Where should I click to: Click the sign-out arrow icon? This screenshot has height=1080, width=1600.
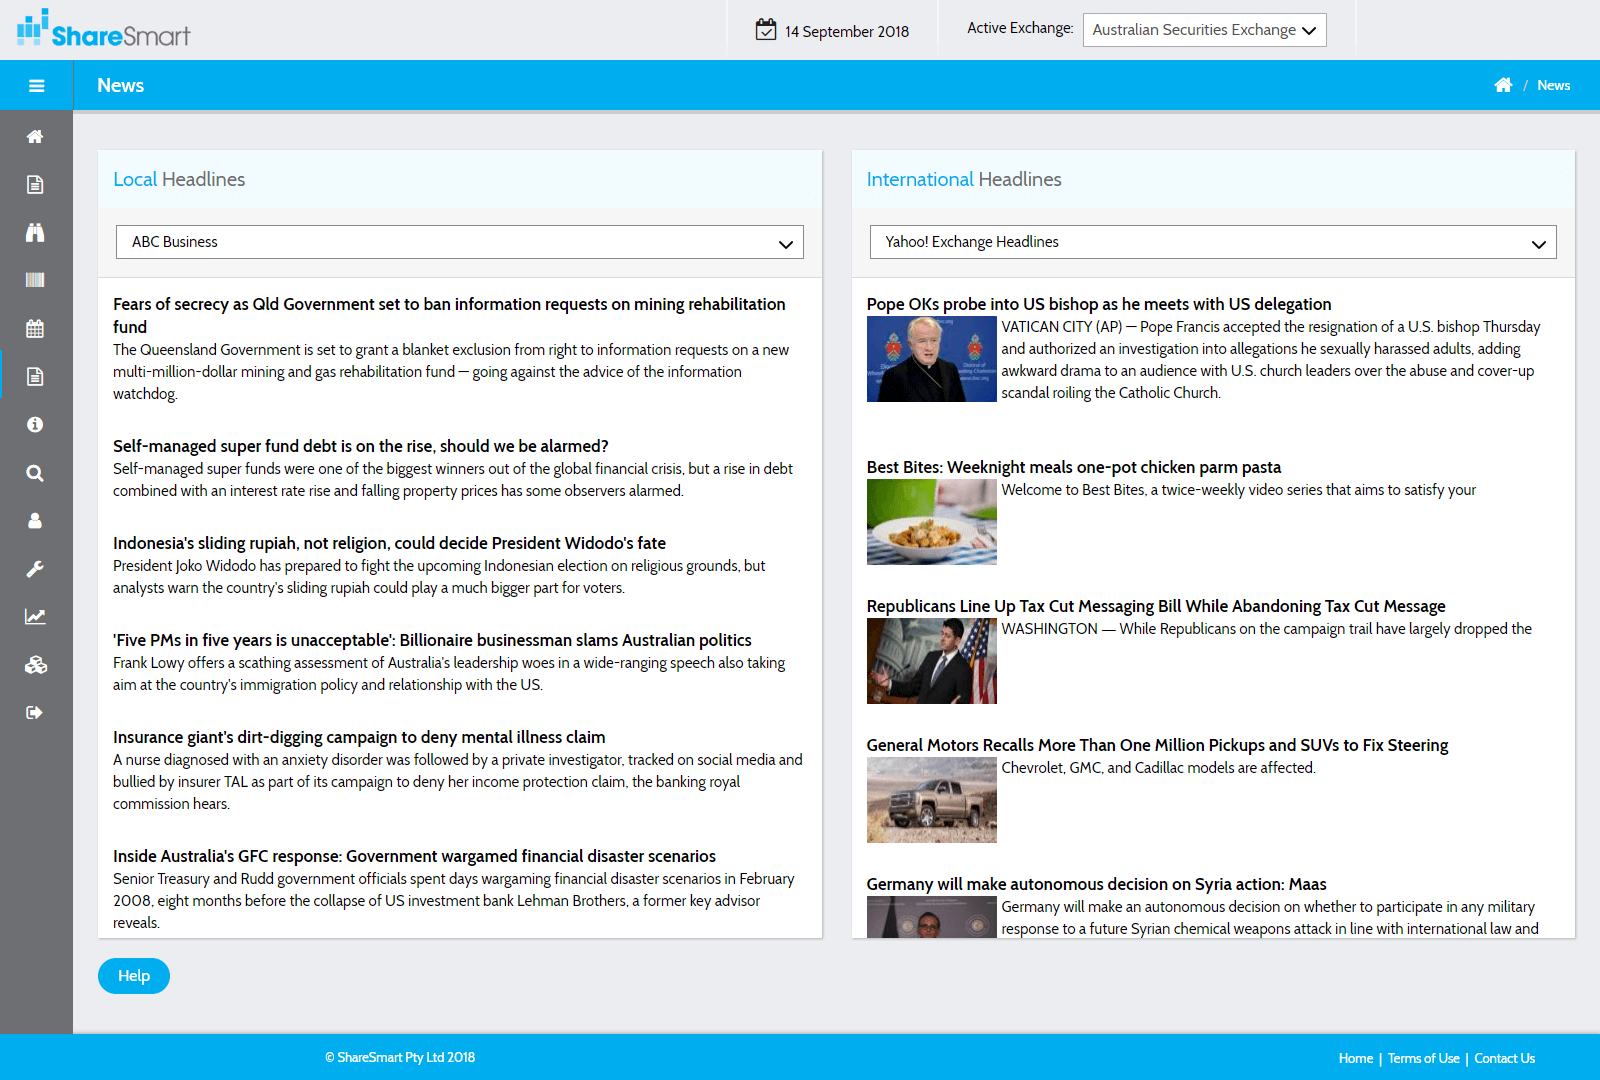(35, 713)
